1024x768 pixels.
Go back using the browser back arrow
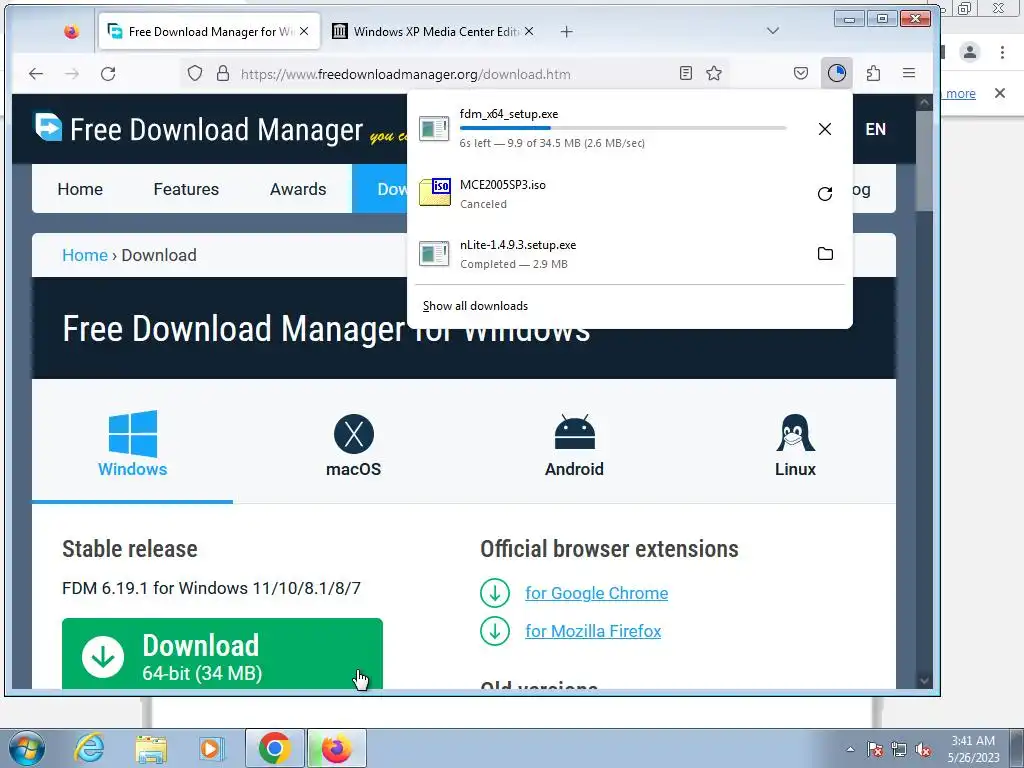pyautogui.click(x=36, y=73)
